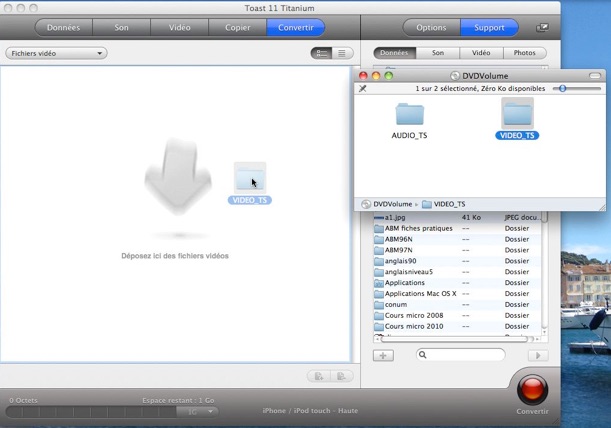Click the iPhone / iPod touch - Haute preset
Image resolution: width=611 pixels, height=428 pixels.
[x=310, y=411]
